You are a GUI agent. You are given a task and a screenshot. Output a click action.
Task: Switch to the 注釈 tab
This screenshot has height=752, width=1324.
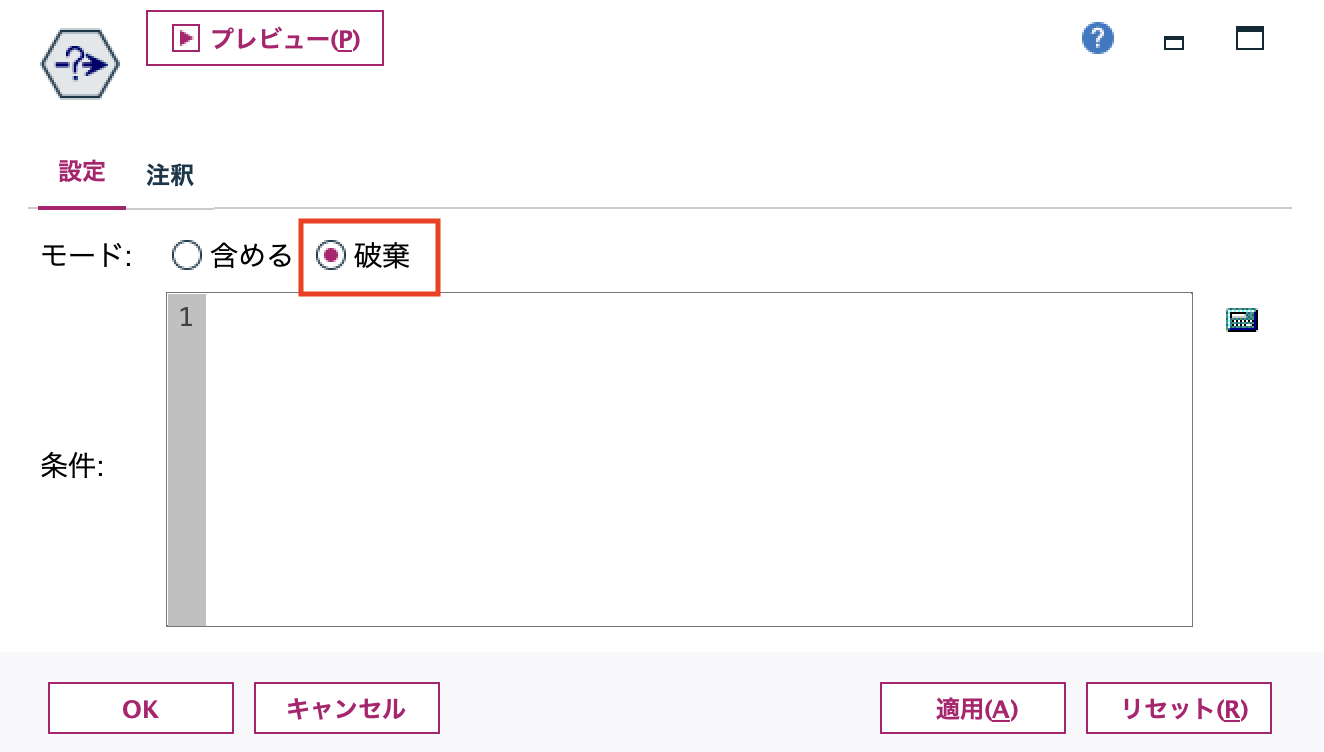click(x=170, y=174)
